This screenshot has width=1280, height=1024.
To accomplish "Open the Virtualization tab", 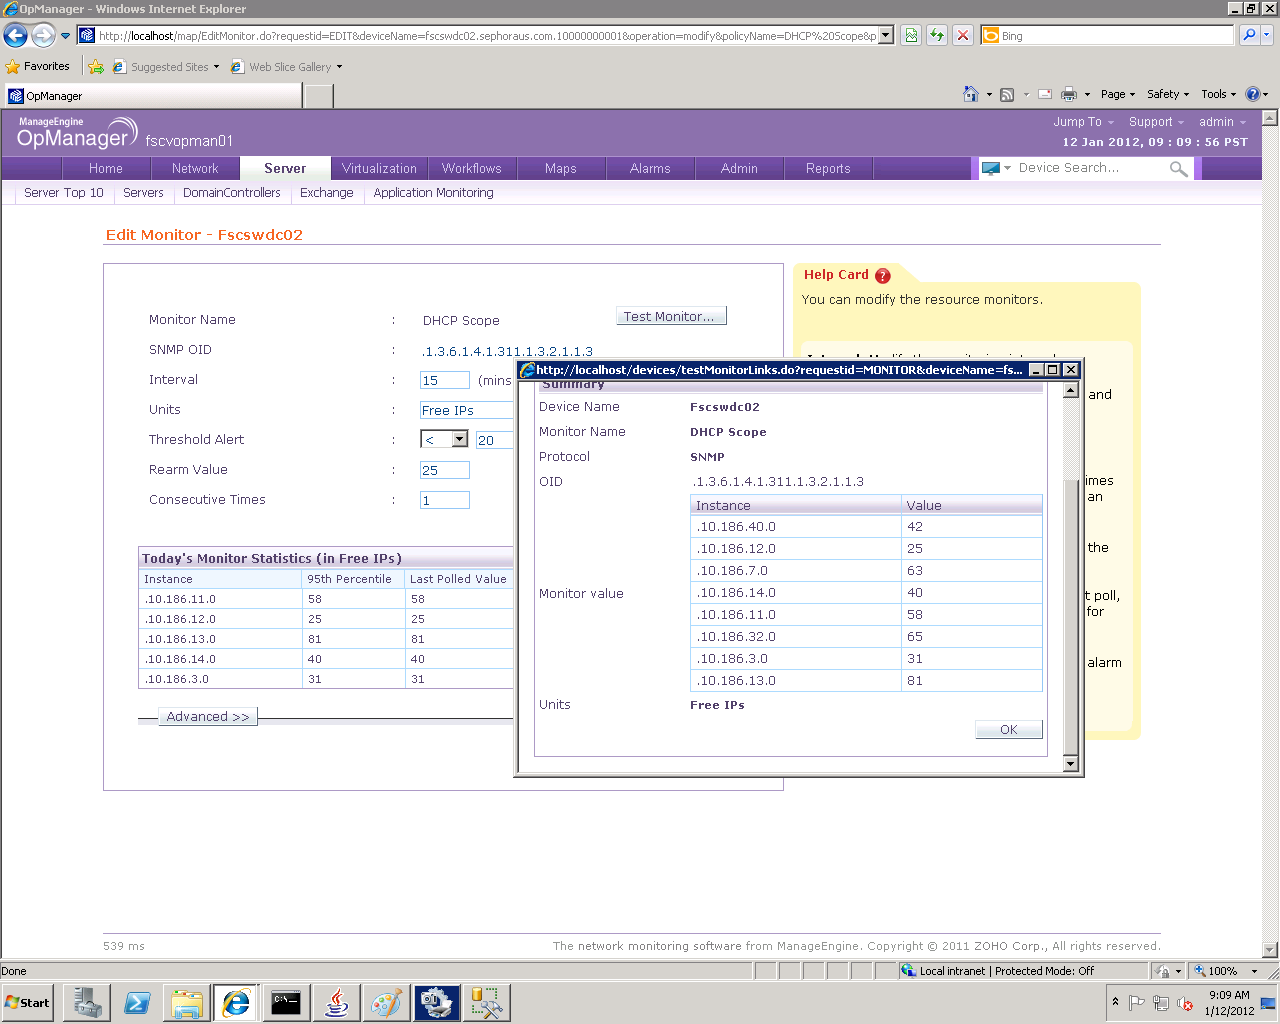I will (379, 169).
